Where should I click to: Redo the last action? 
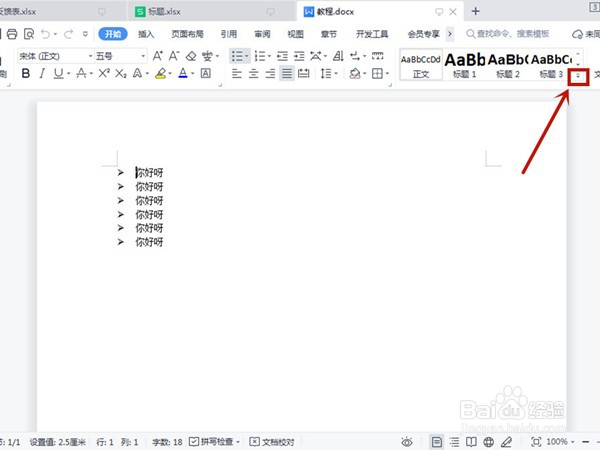pyautogui.click(x=68, y=34)
